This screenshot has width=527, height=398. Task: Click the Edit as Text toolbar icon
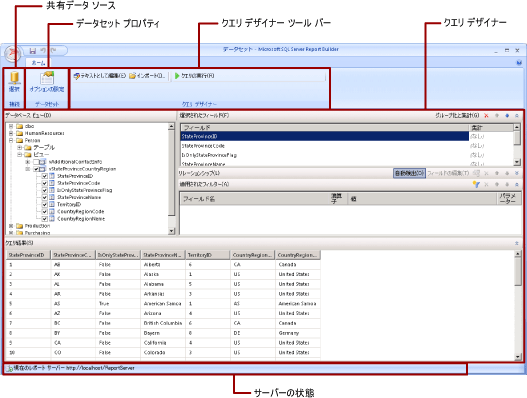(x=77, y=76)
